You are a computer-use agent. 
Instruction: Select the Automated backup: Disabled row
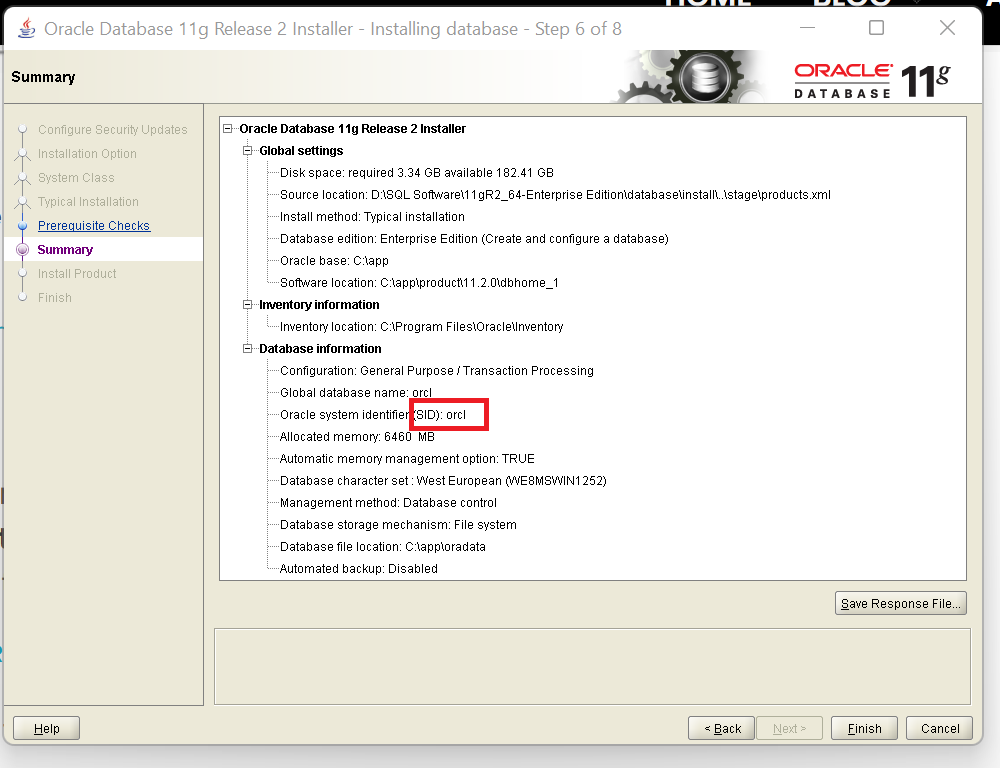pyautogui.click(x=358, y=569)
